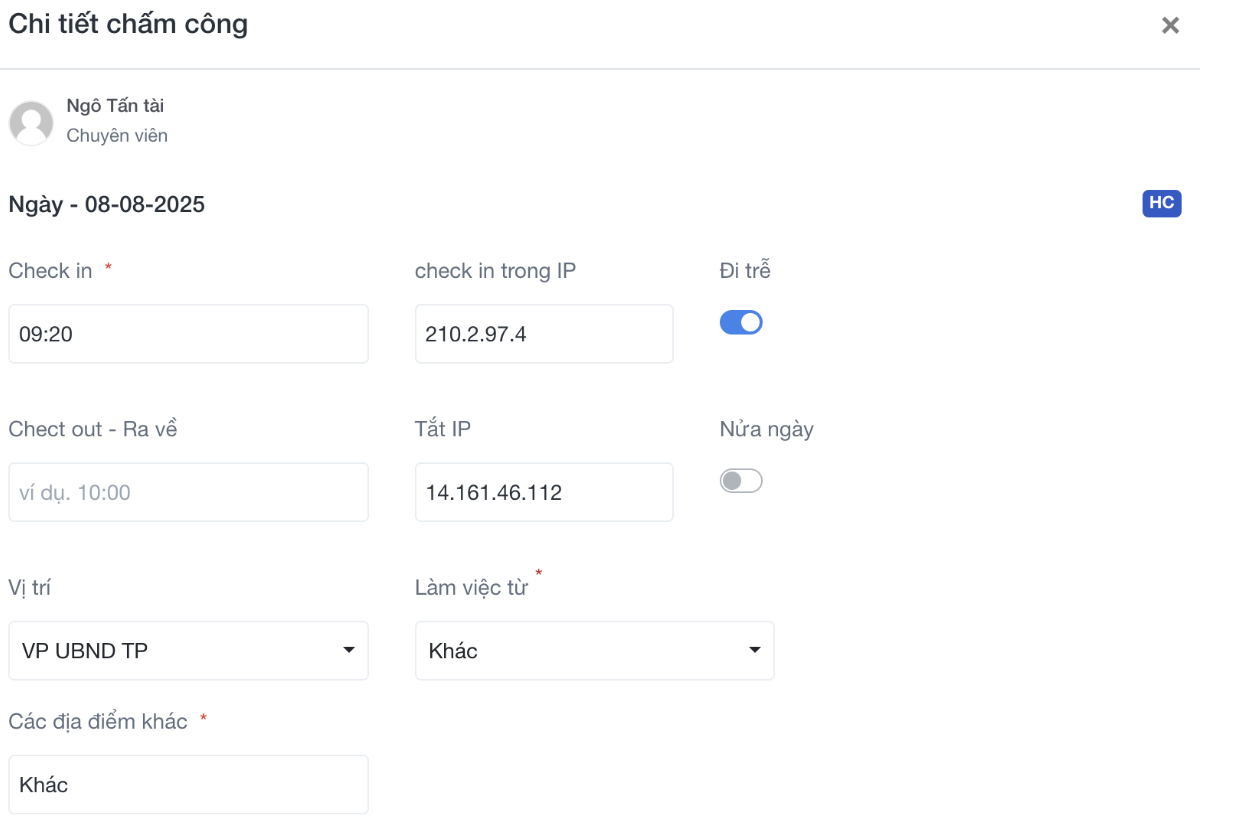Image resolution: width=1240 pixels, height=832 pixels.
Task: Click the check in trong IP field
Action: click(x=543, y=334)
